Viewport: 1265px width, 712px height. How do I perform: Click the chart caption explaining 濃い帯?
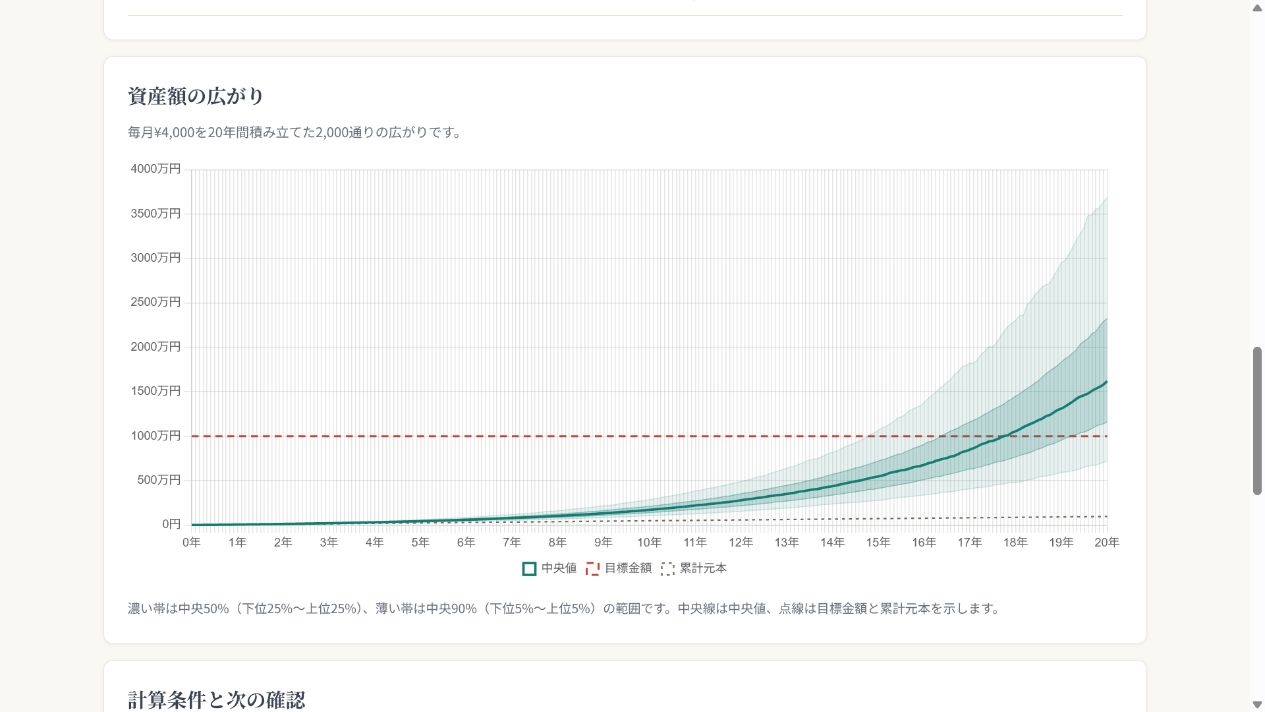(x=565, y=608)
